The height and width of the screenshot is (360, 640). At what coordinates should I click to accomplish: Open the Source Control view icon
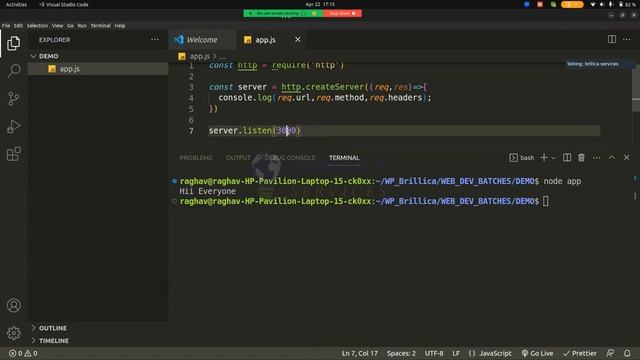[x=13, y=98]
